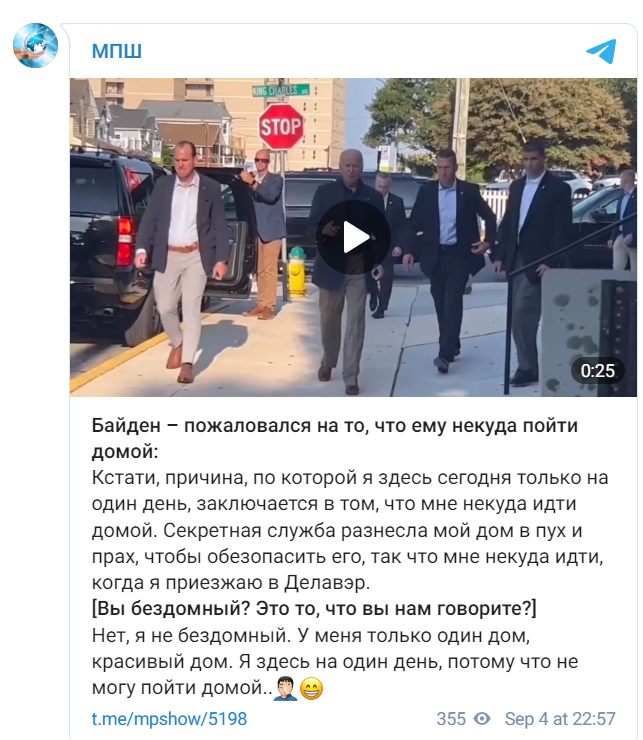Open the t.me/mpshow/5198 post link
The height and width of the screenshot is (740, 643).
point(169,719)
